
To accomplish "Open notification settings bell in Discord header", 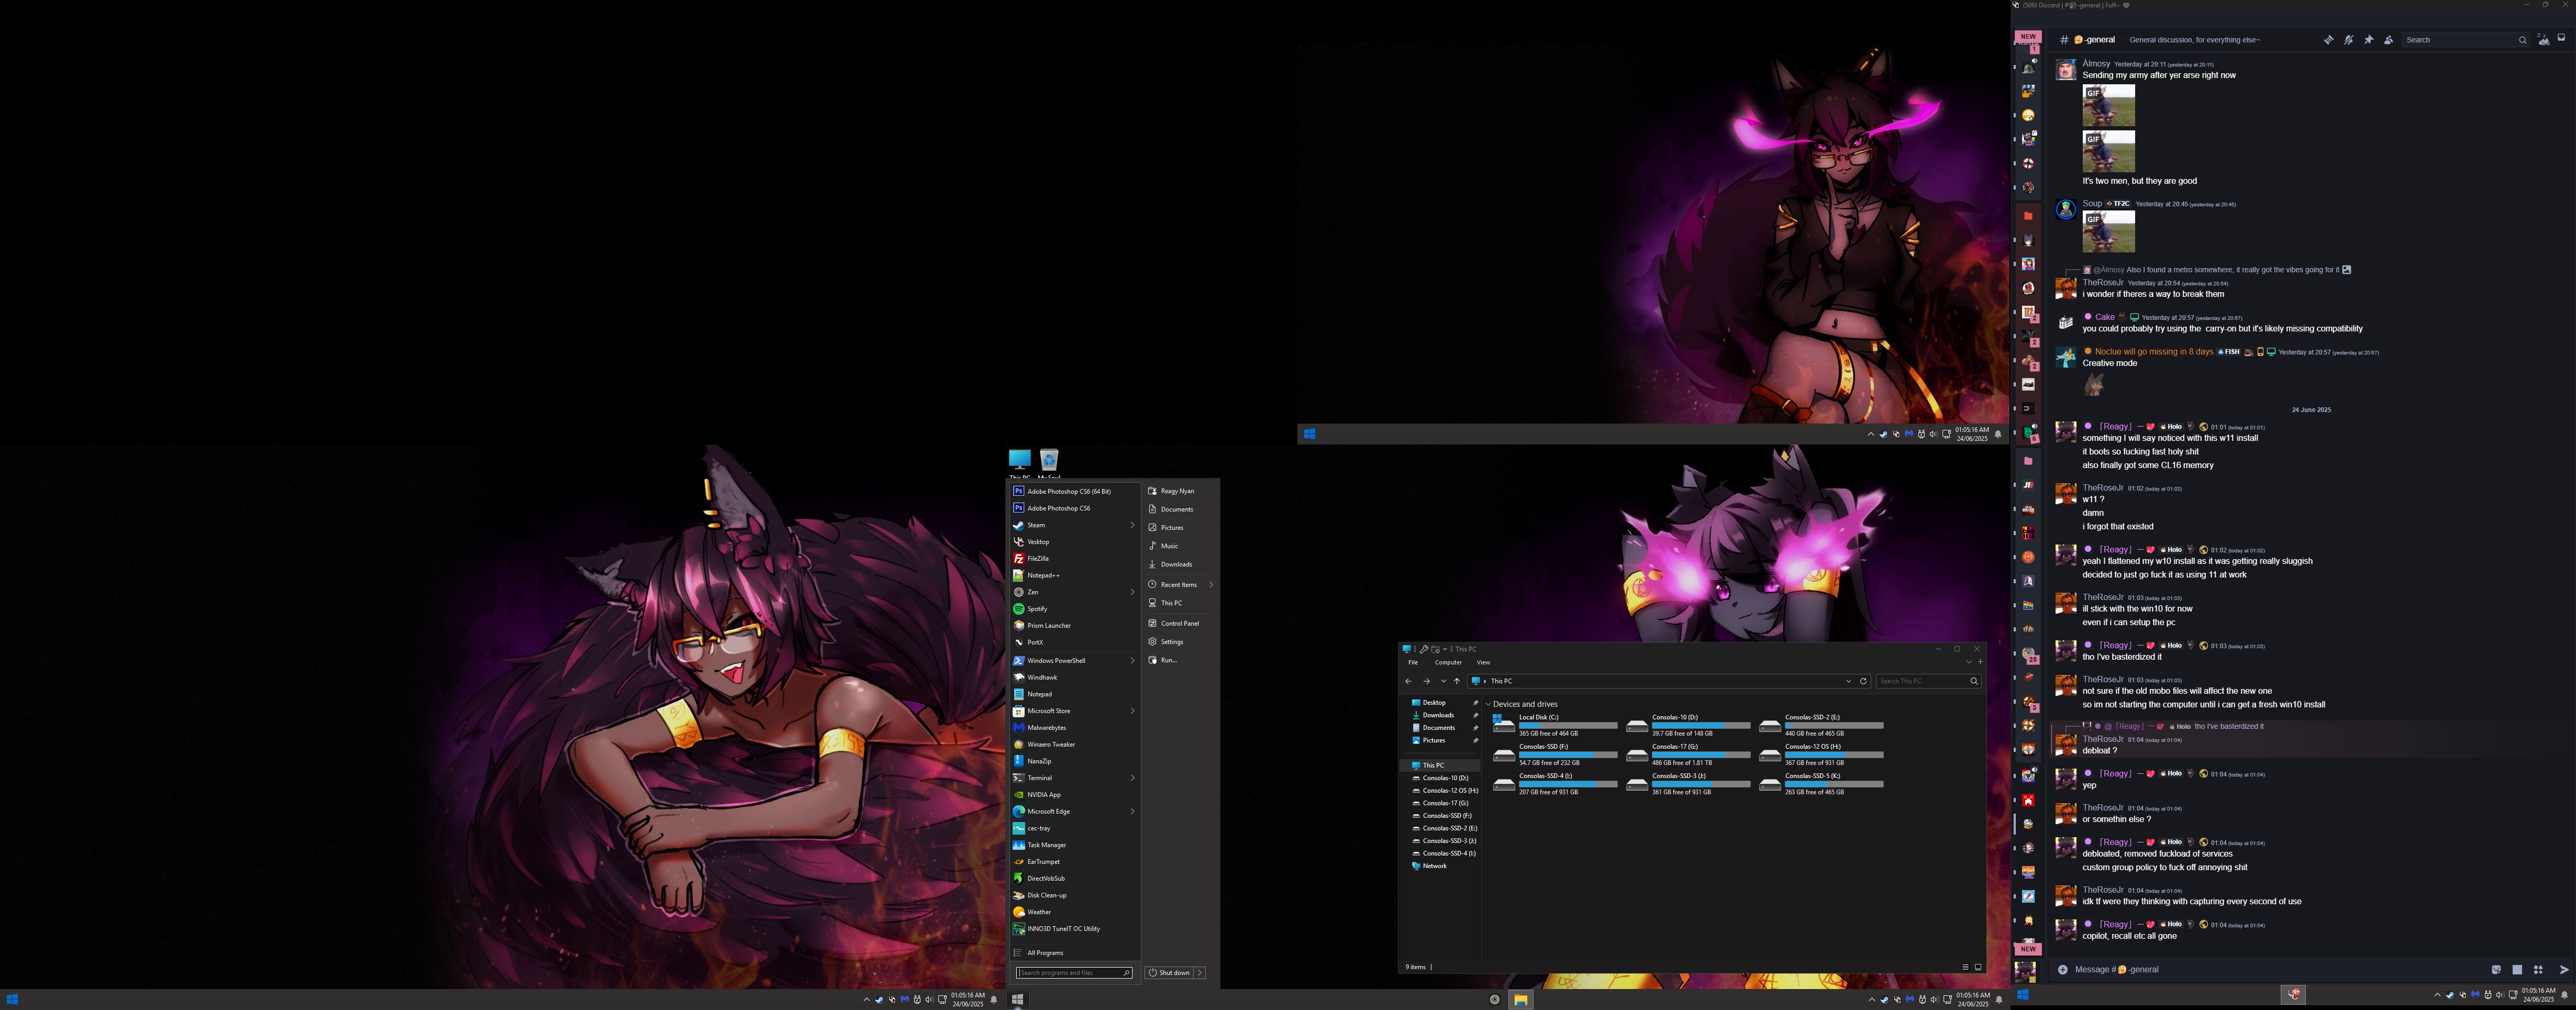I will [2348, 40].
